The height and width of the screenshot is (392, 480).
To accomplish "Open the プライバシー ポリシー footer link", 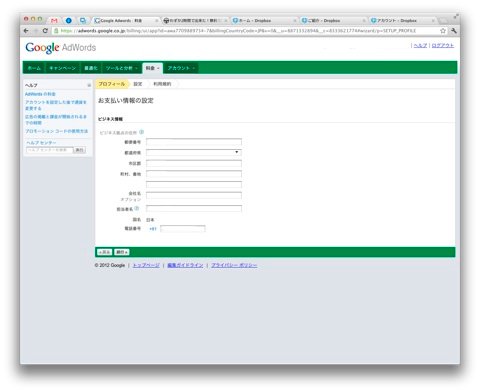I will click(234, 265).
